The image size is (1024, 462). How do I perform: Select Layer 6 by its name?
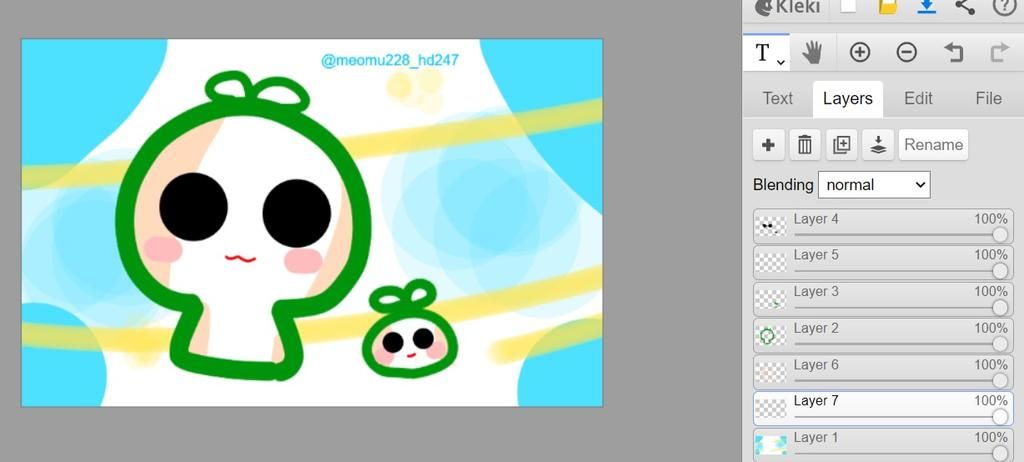[816, 365]
